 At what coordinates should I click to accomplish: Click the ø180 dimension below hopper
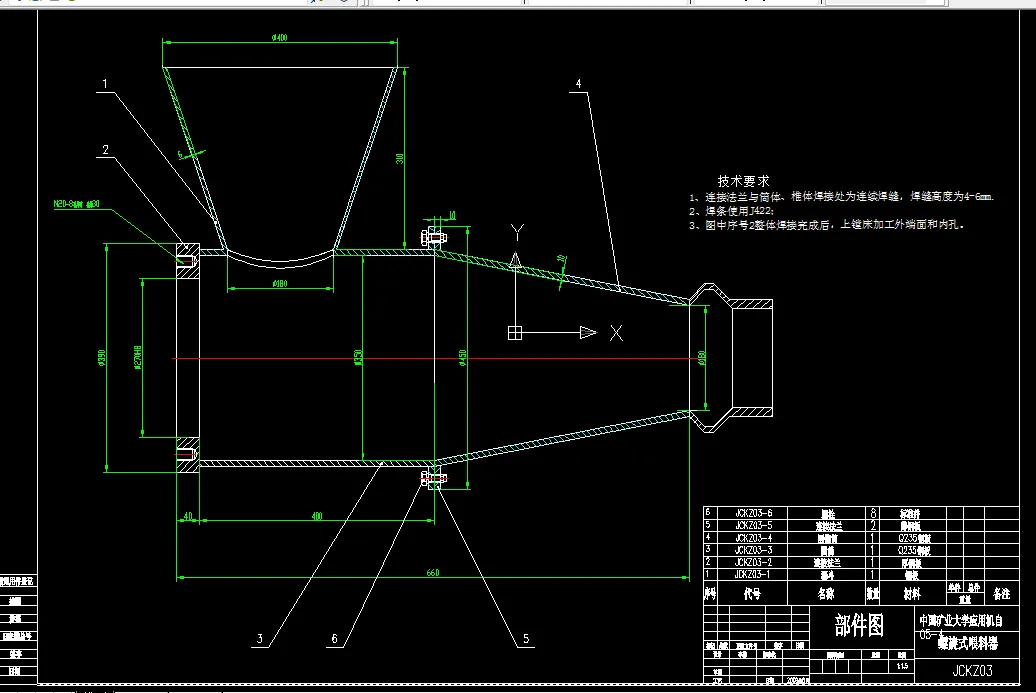[279, 284]
